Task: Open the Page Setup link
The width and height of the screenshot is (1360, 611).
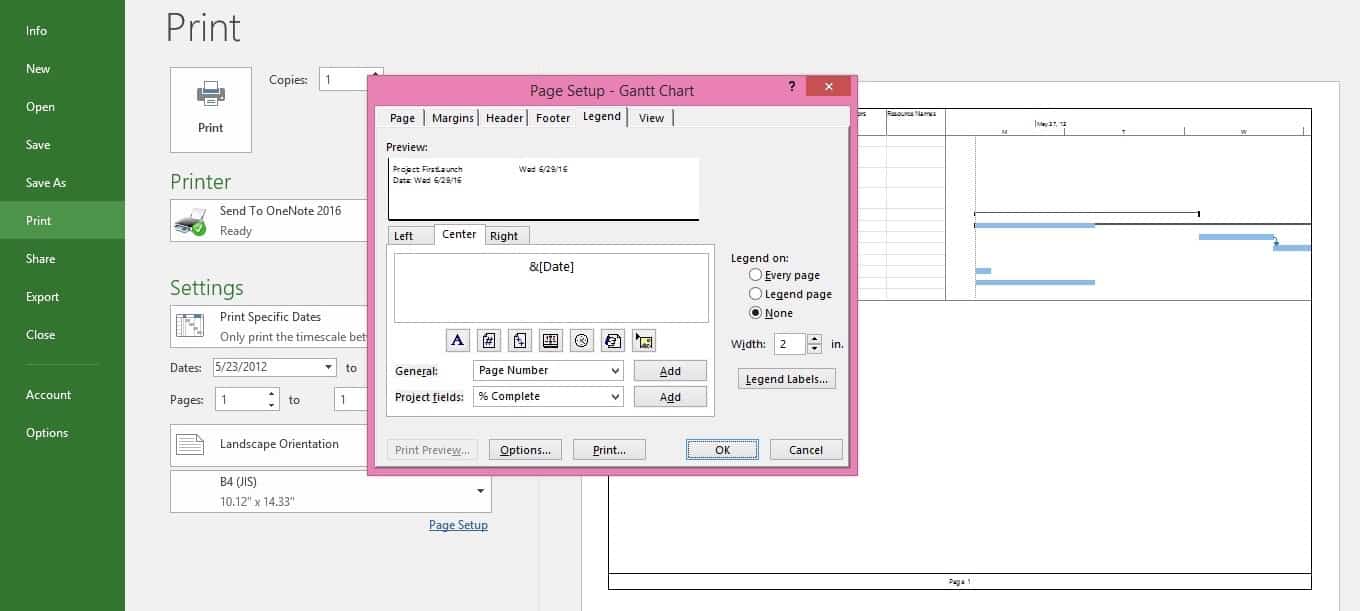Action: (x=458, y=525)
